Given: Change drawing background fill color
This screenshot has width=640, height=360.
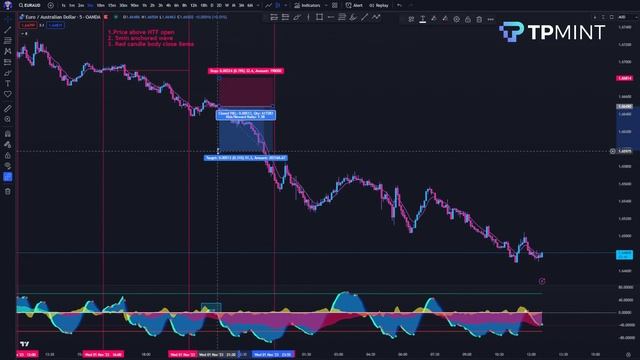Looking at the screenshot, I should (x=445, y=19).
